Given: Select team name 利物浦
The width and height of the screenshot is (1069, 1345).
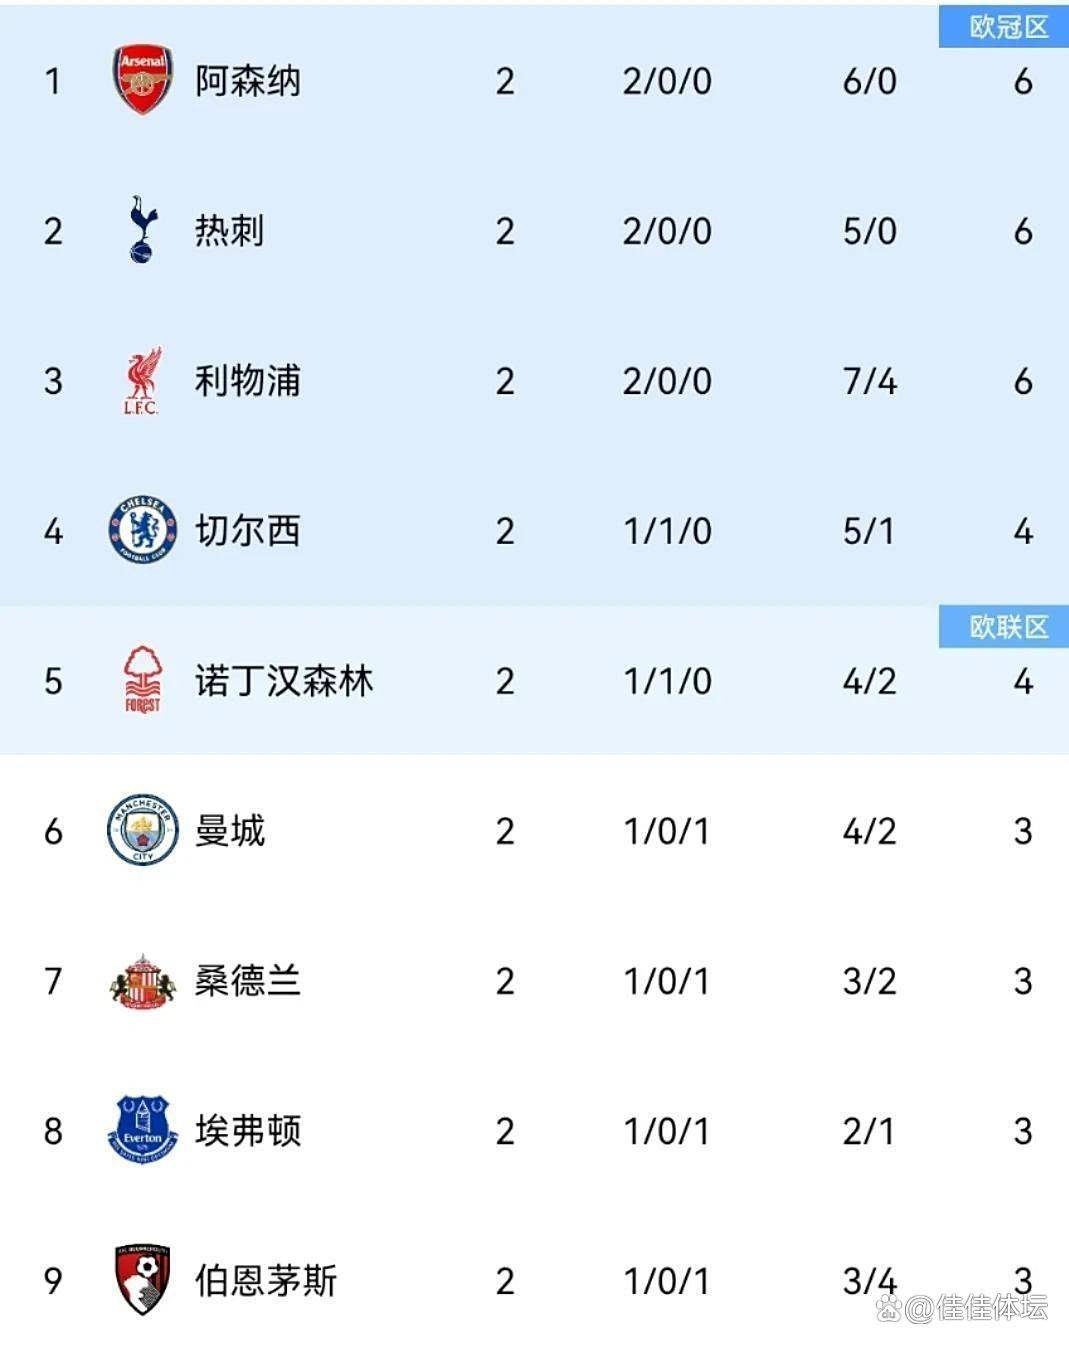Looking at the screenshot, I should pyautogui.click(x=247, y=381).
